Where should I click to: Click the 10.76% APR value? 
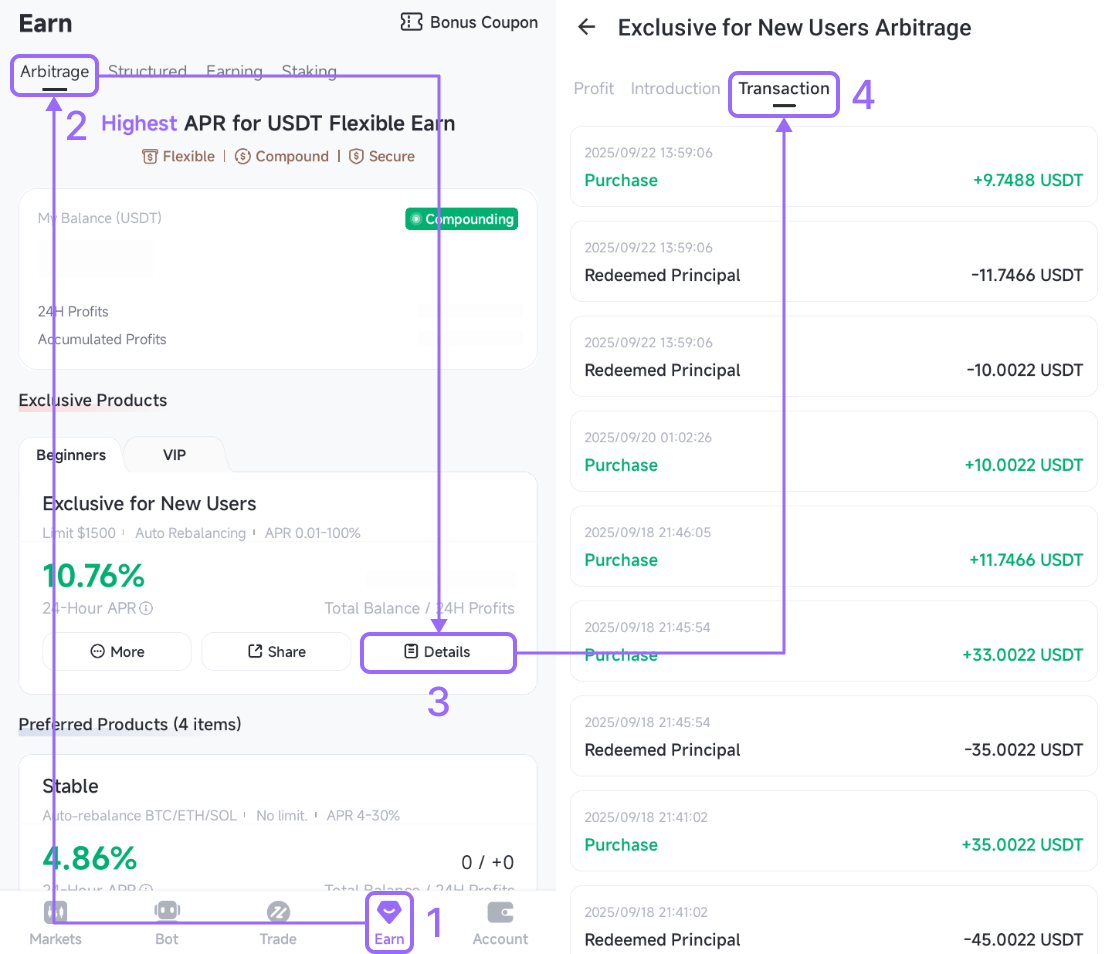point(94,575)
